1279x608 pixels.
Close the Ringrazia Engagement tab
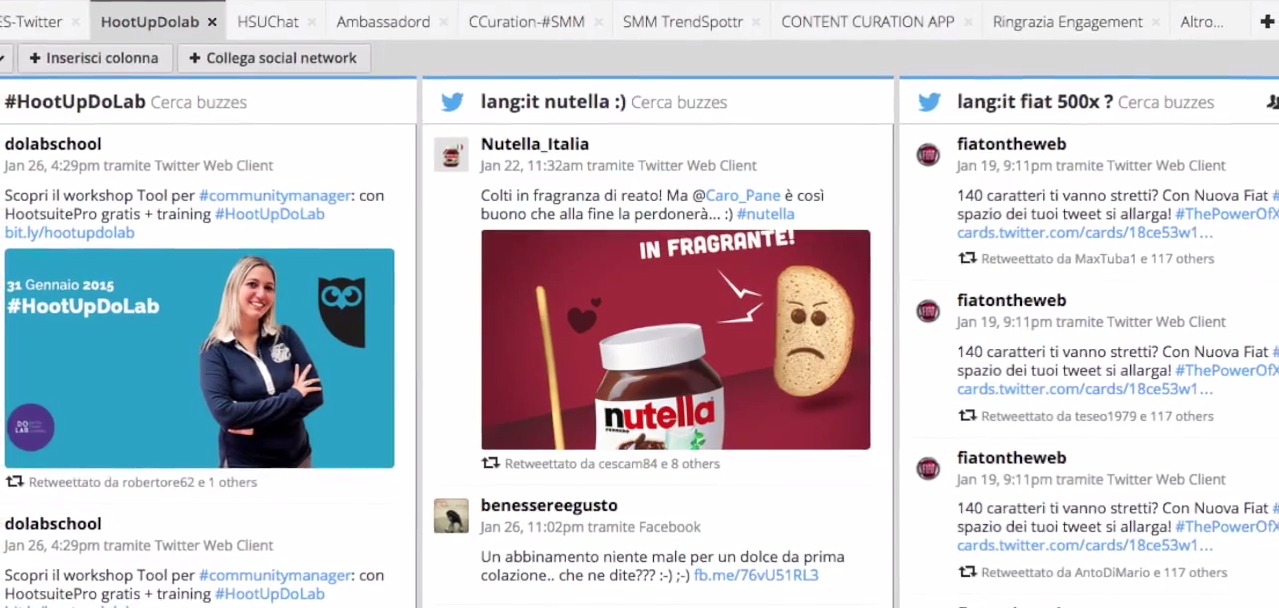pyautogui.click(x=1156, y=22)
